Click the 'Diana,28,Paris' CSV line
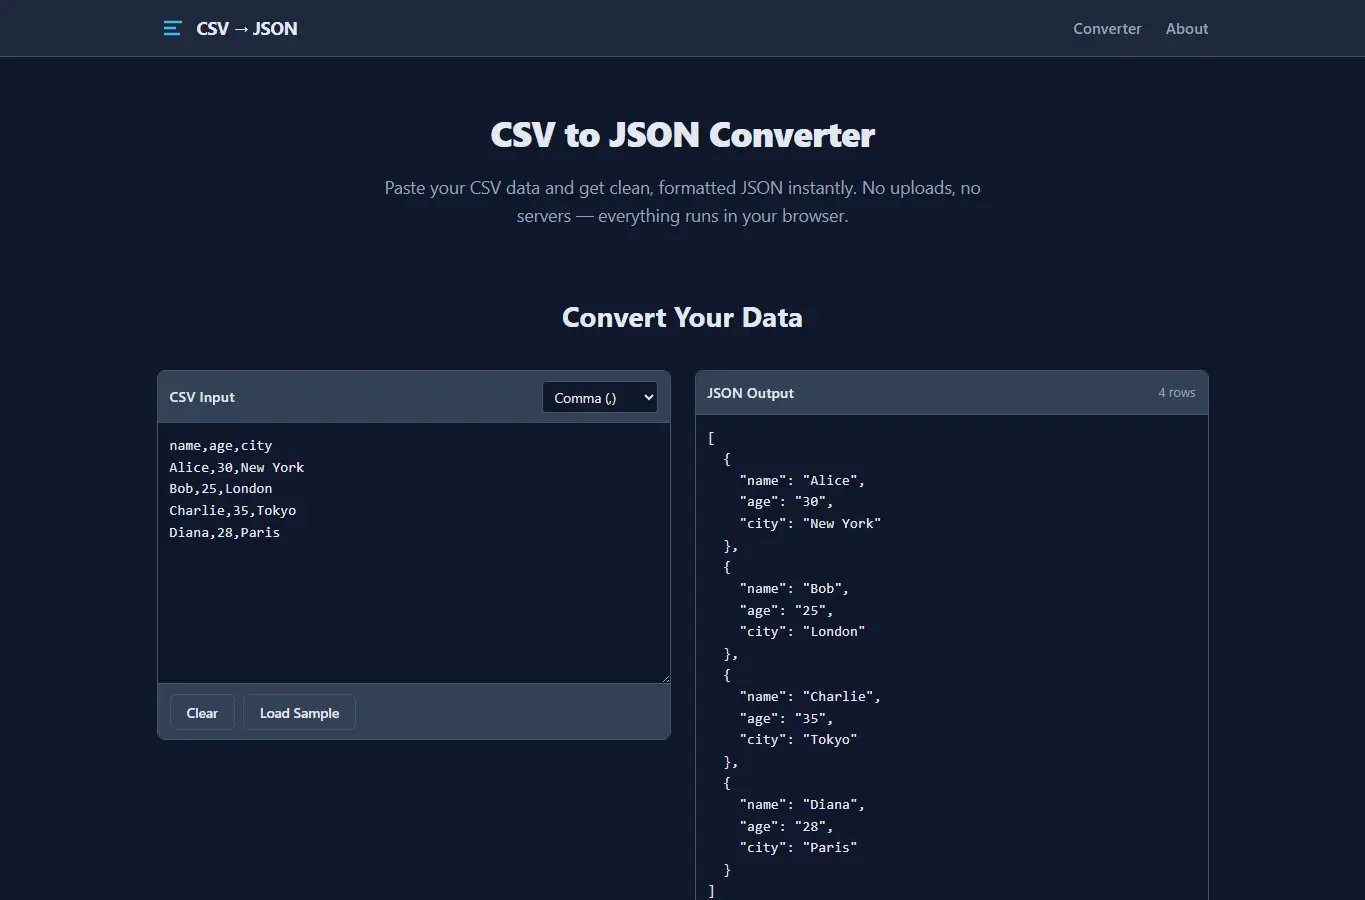Screen dimensions: 1365x900 (225, 533)
